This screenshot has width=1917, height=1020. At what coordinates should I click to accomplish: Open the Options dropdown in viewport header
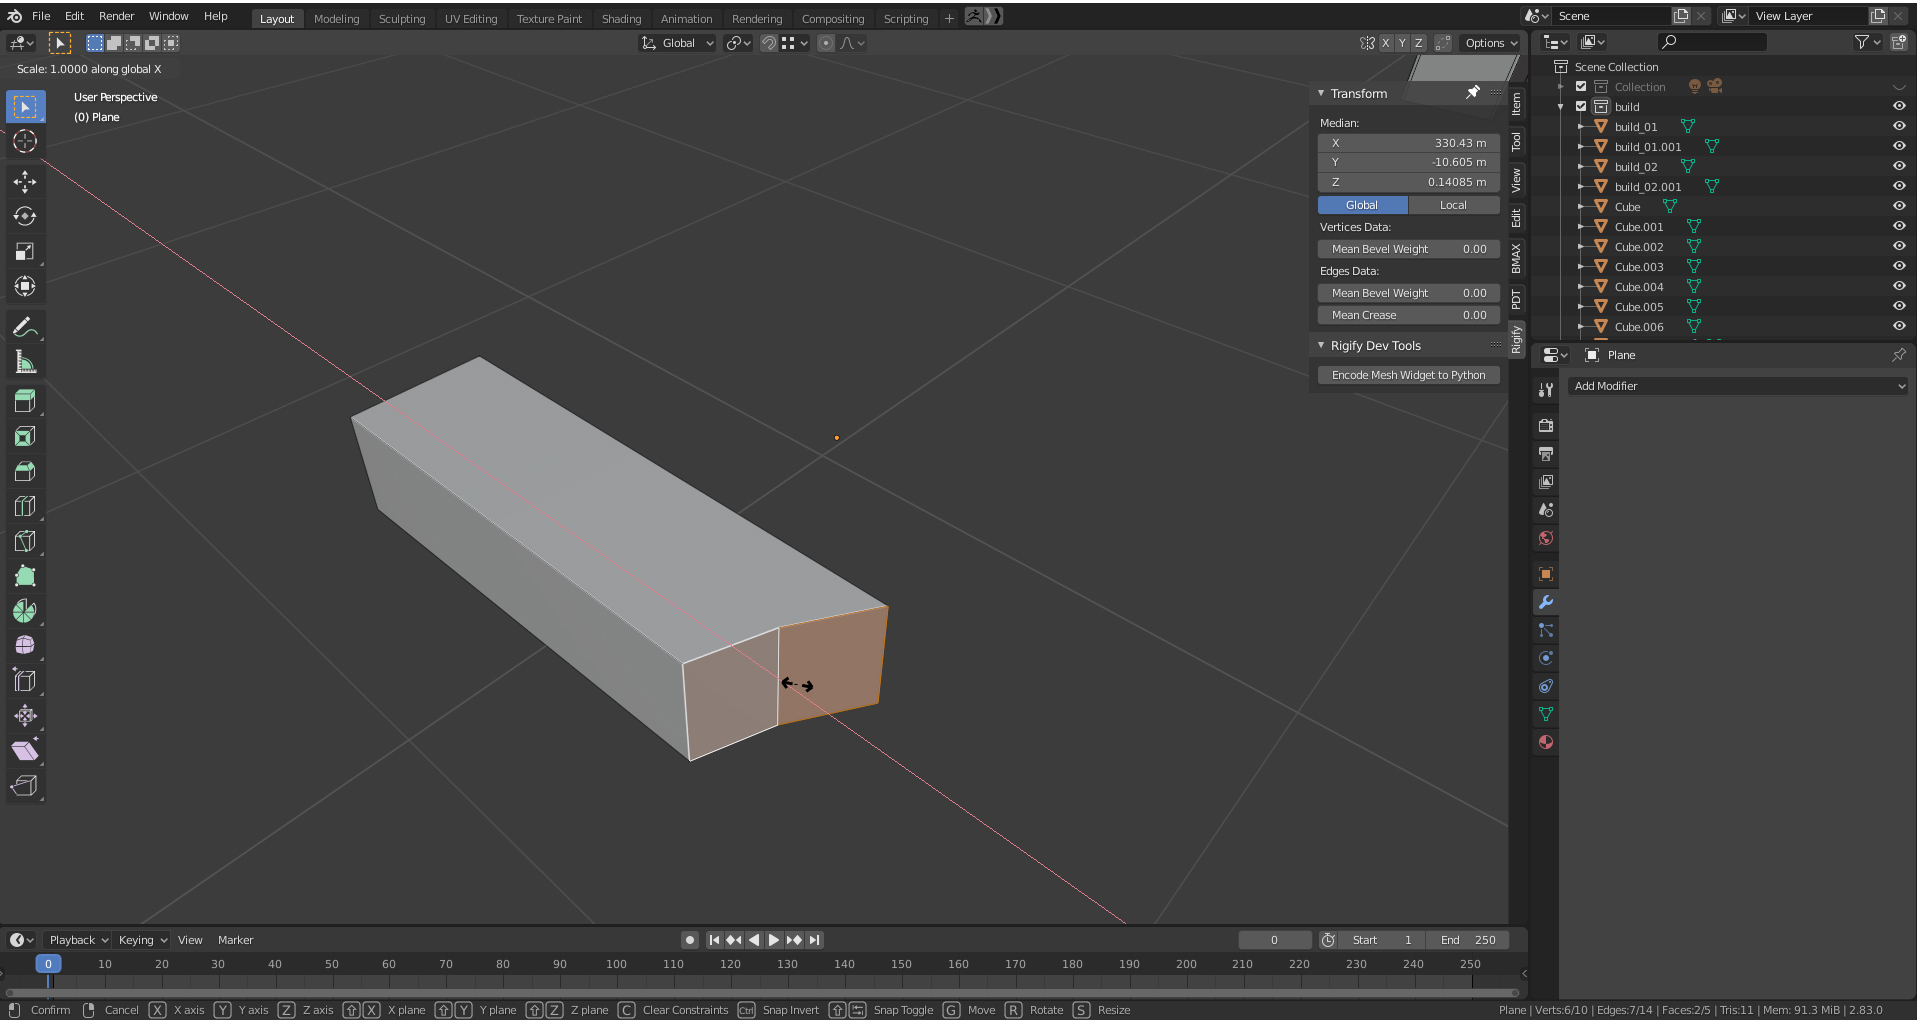click(1491, 43)
